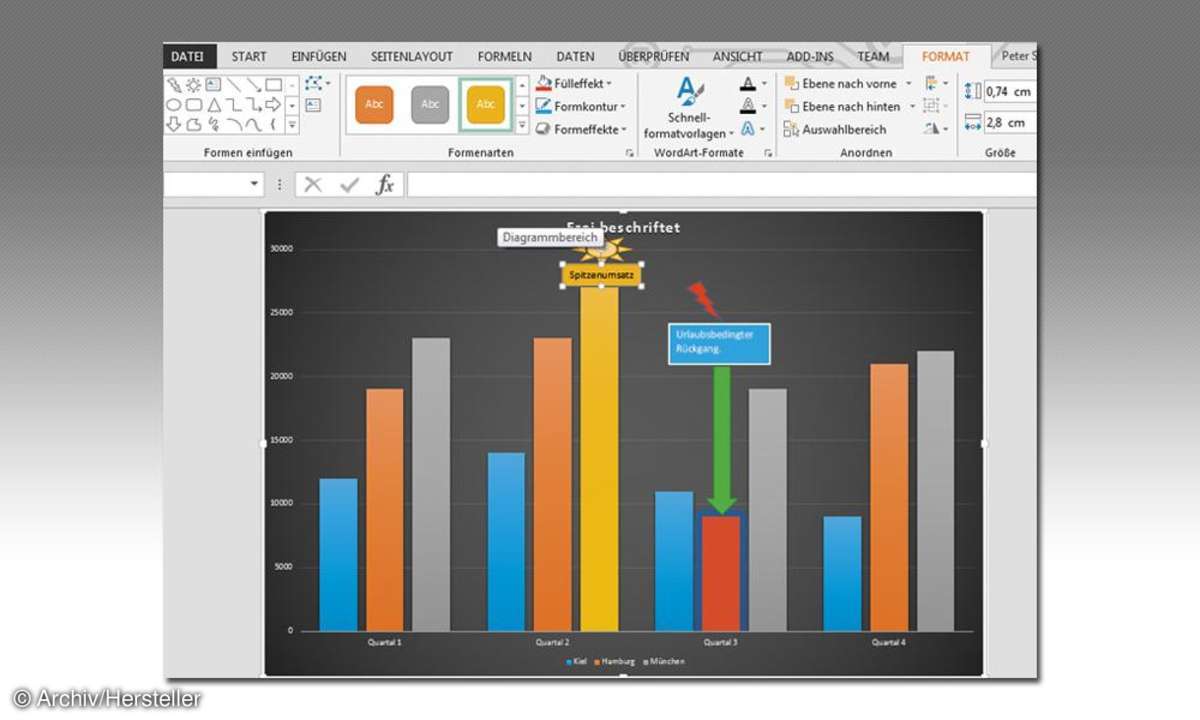Pick the right block arrow shape

click(273, 105)
